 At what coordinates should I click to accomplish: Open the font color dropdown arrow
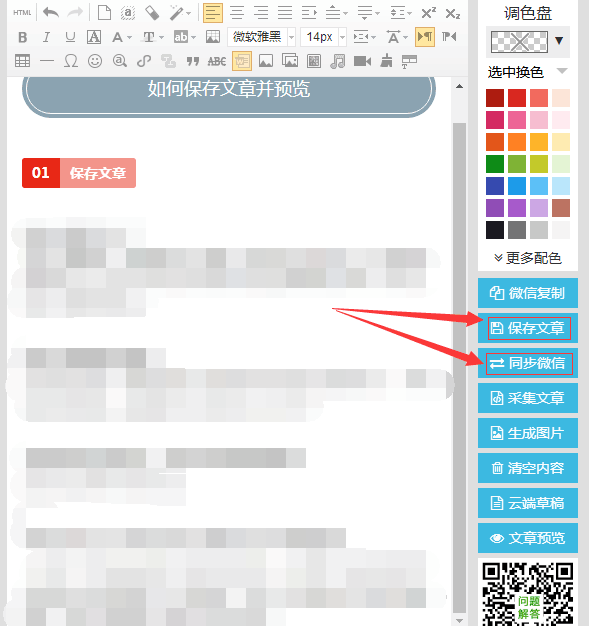tap(129, 38)
